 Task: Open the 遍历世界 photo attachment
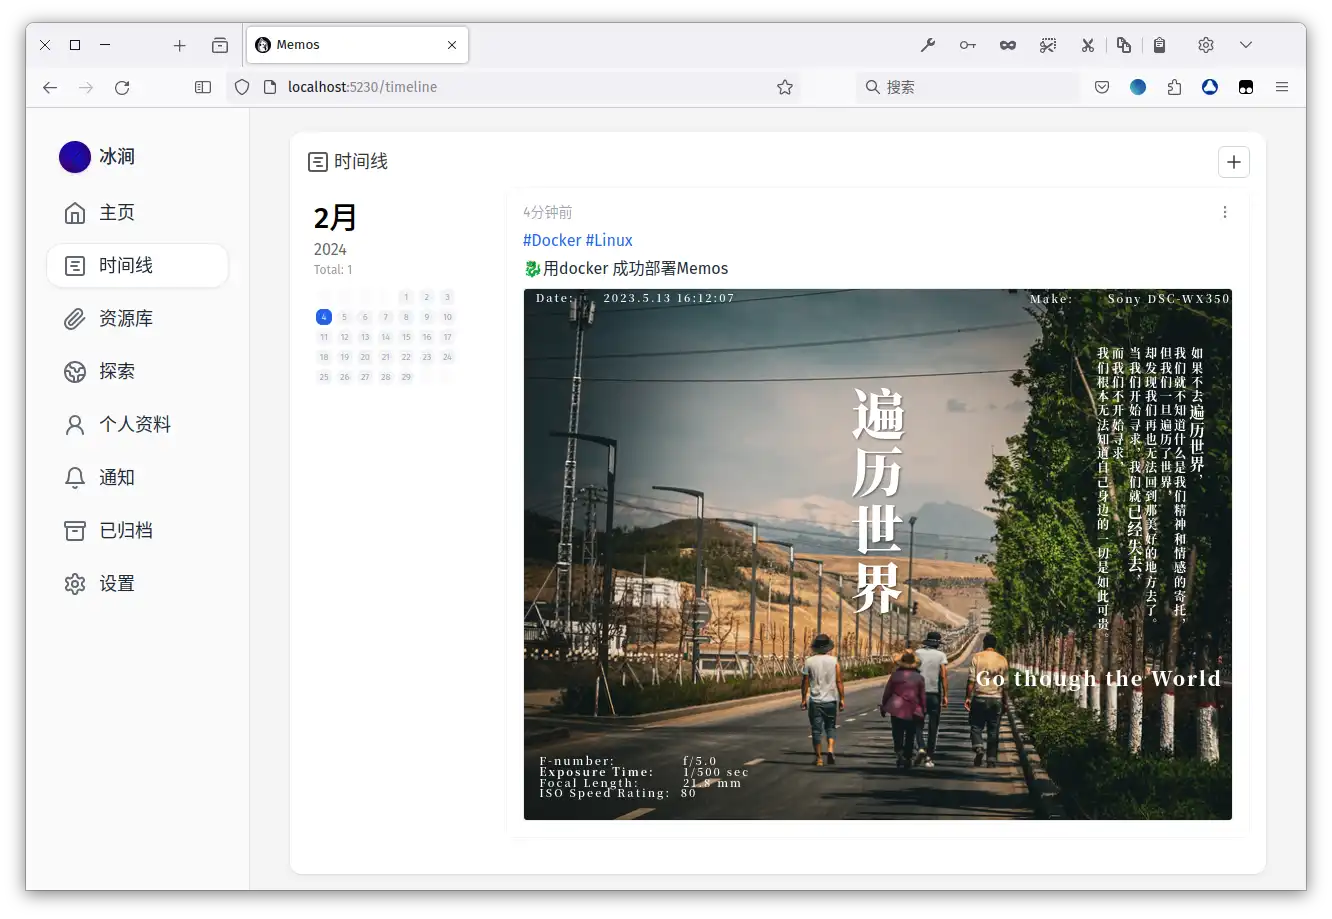(x=877, y=554)
